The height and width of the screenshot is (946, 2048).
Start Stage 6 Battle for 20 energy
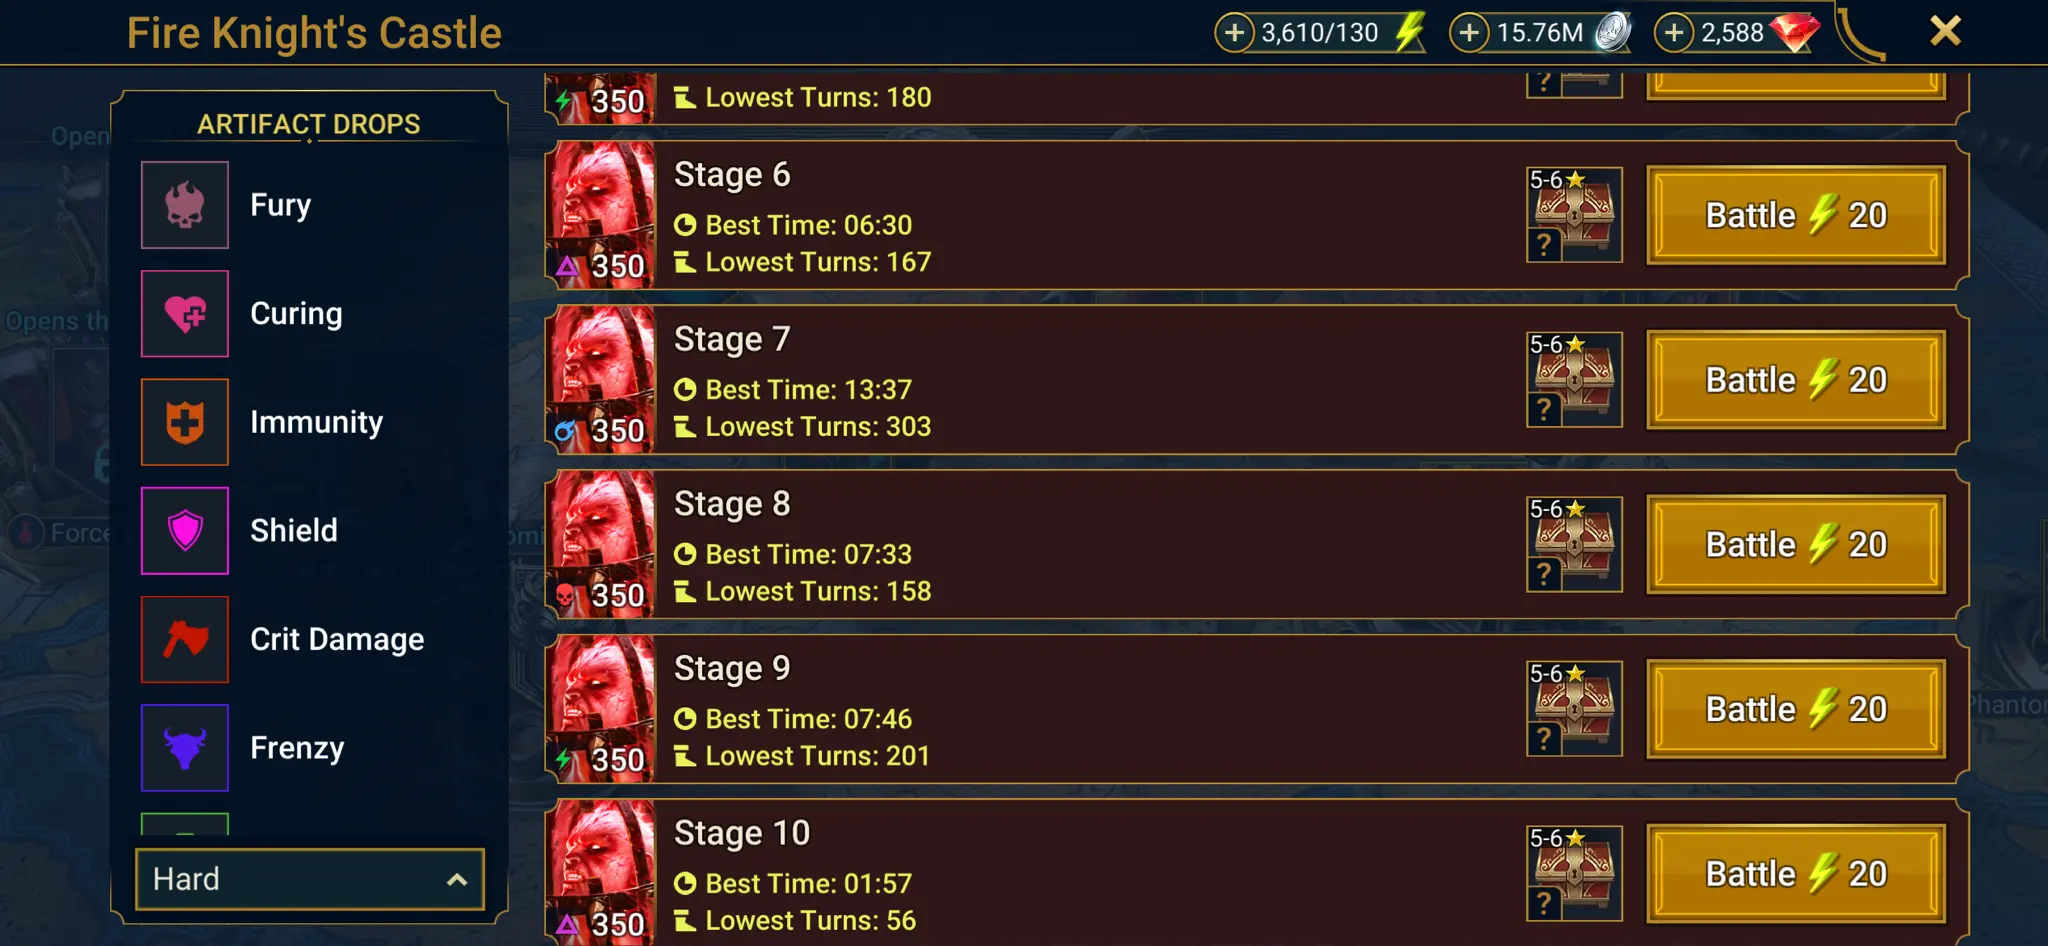click(1796, 215)
